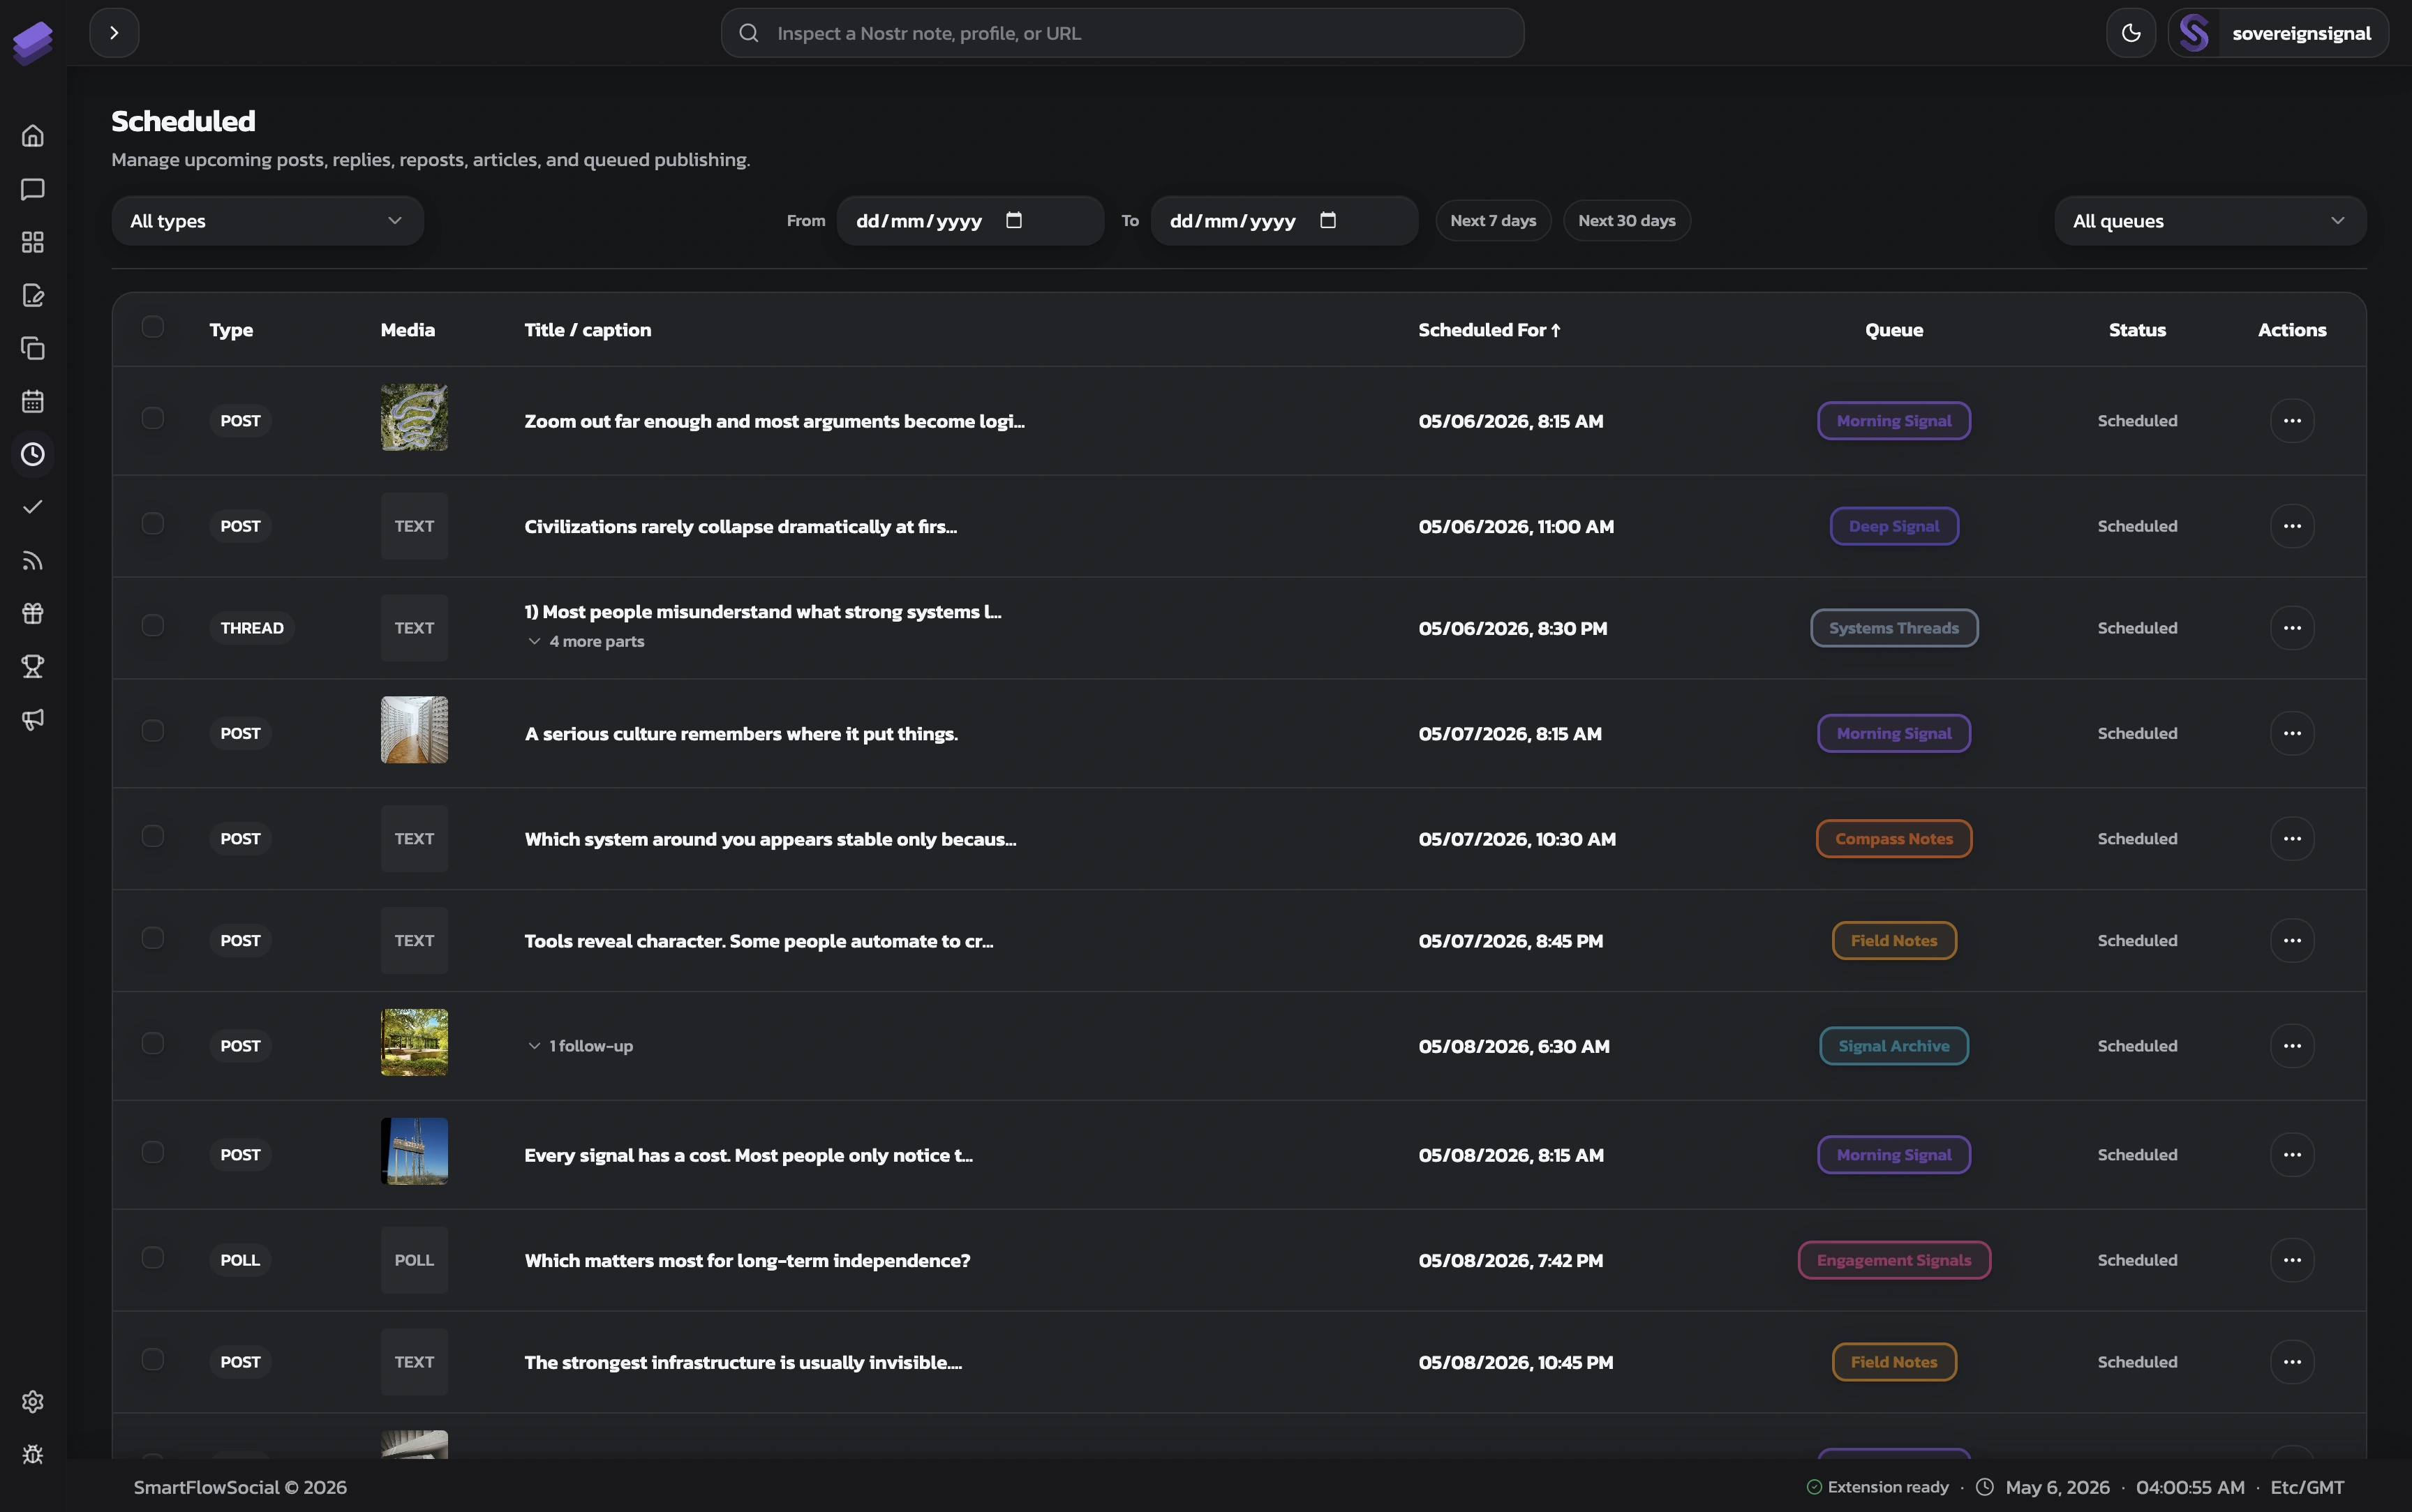Open the All queues dropdown
Viewport: 2412px width, 1512px height.
coord(2210,221)
